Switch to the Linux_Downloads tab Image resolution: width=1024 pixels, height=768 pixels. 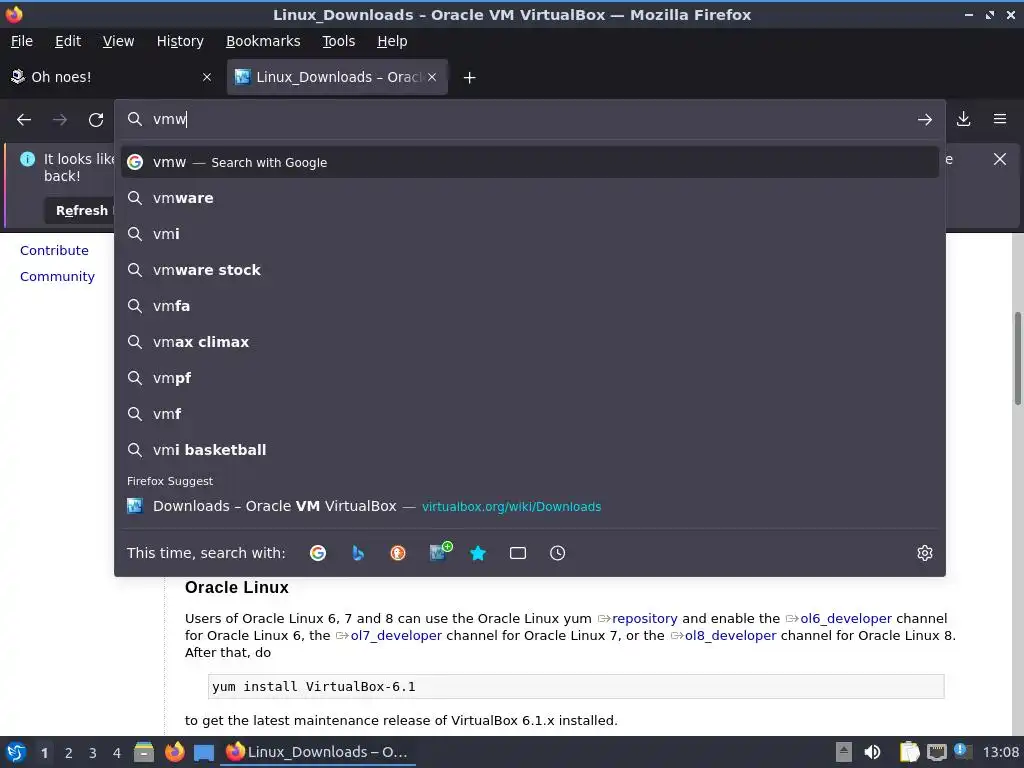pyautogui.click(x=337, y=77)
